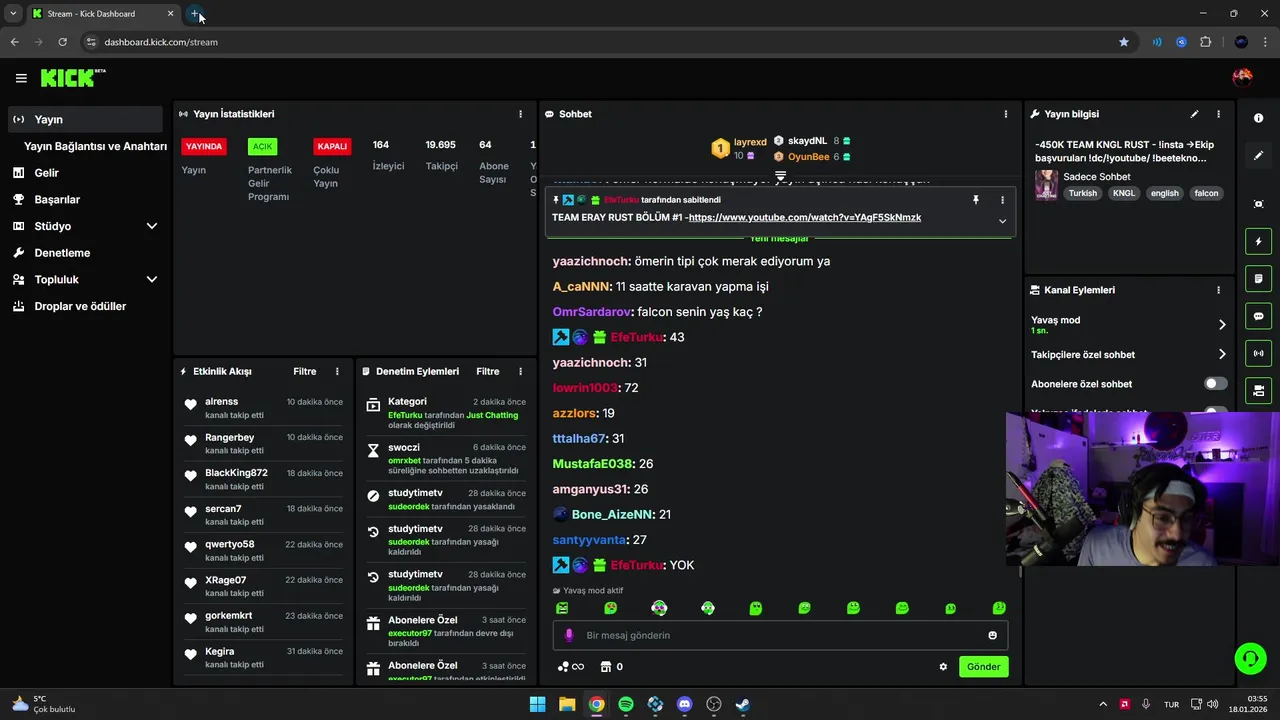The image size is (1280, 720).
Task: Open the profile avatar menu
Action: (x=1242, y=77)
